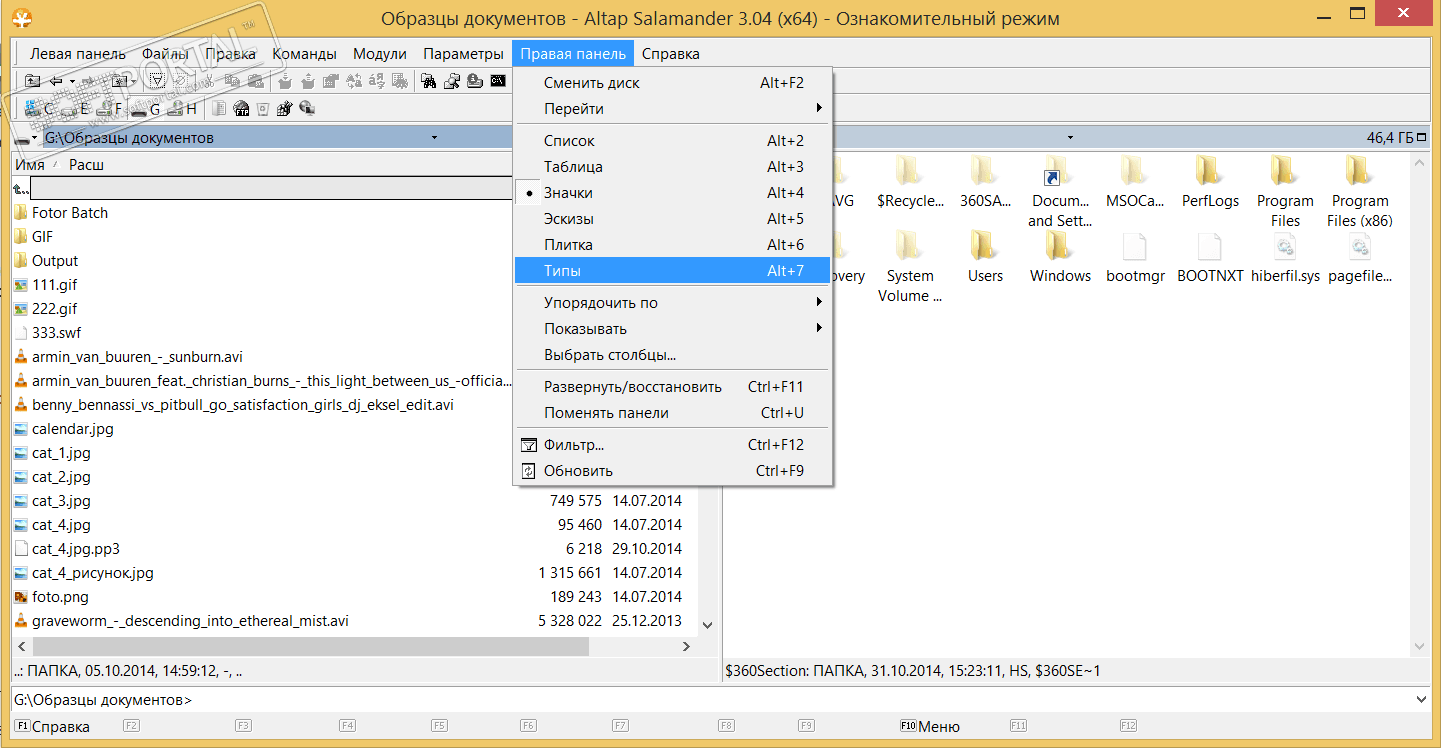This screenshot has height=748, width=1441.
Task: Select the PerfLogs folder icon
Action: (x=1210, y=170)
